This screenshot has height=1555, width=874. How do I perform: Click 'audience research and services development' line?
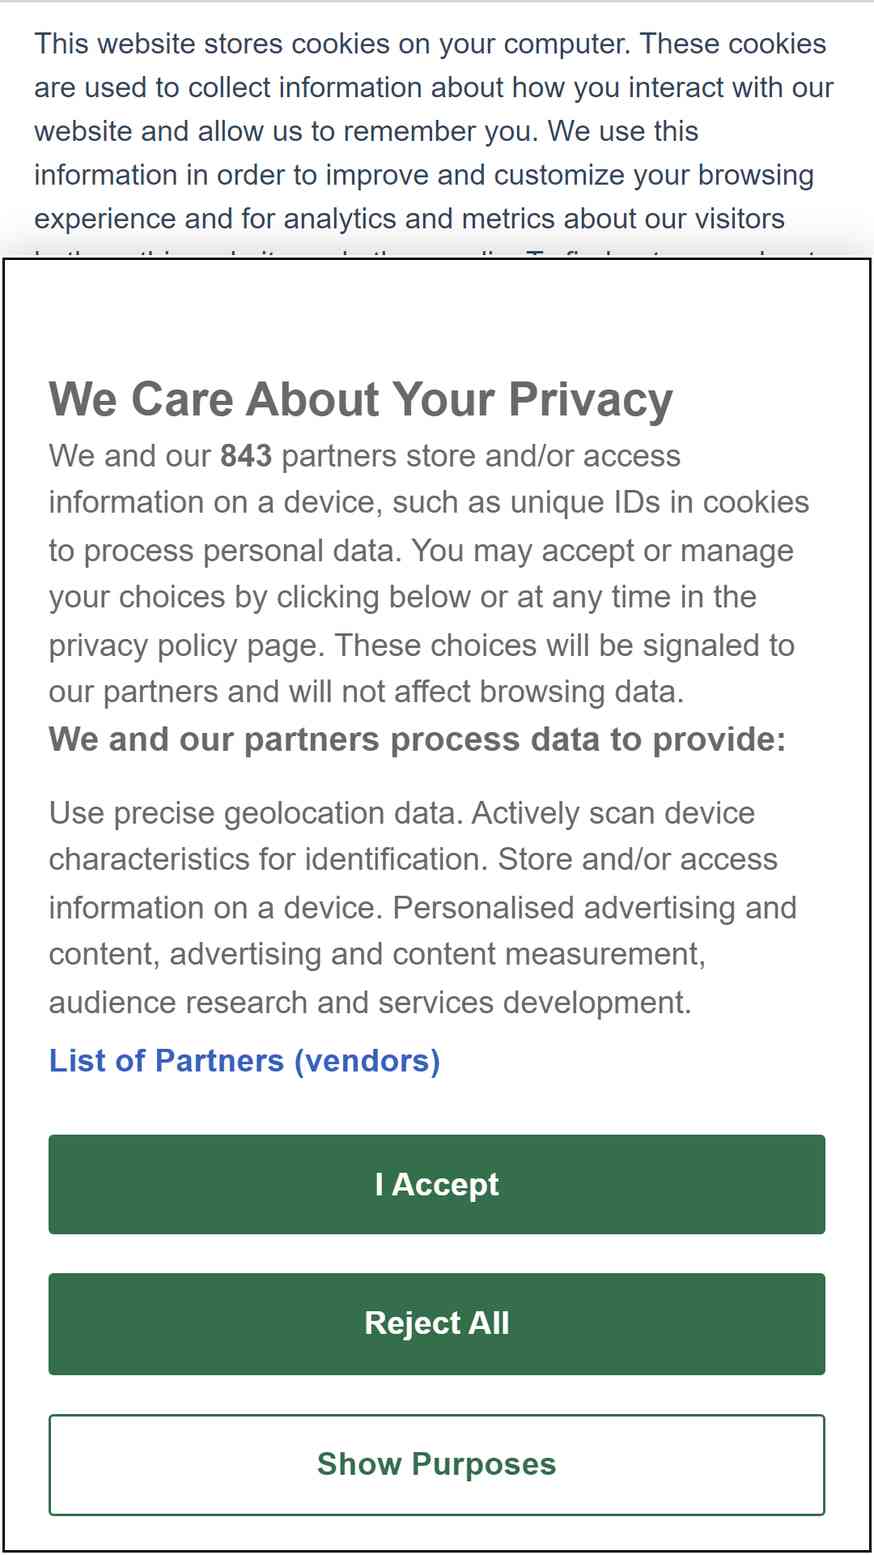[x=370, y=1002]
